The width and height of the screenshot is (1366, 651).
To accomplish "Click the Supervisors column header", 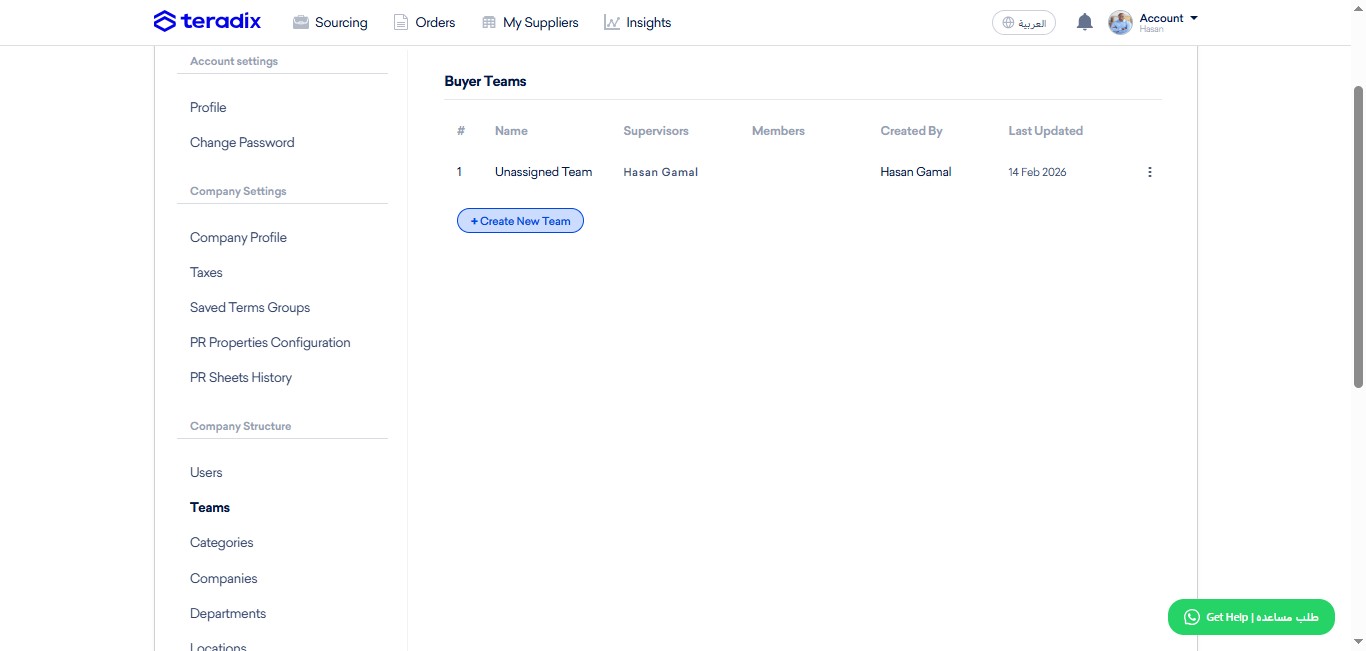I will coord(656,131).
